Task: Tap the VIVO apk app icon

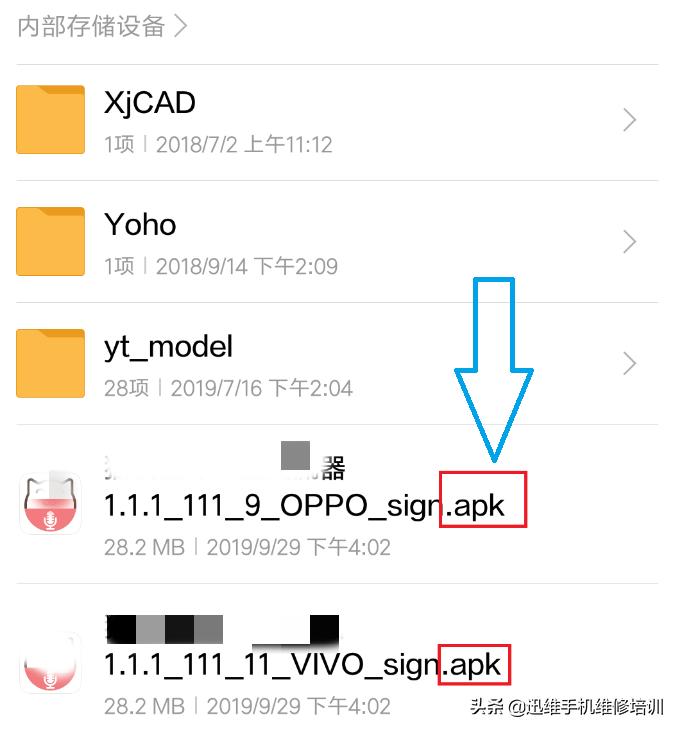Action: (50, 663)
